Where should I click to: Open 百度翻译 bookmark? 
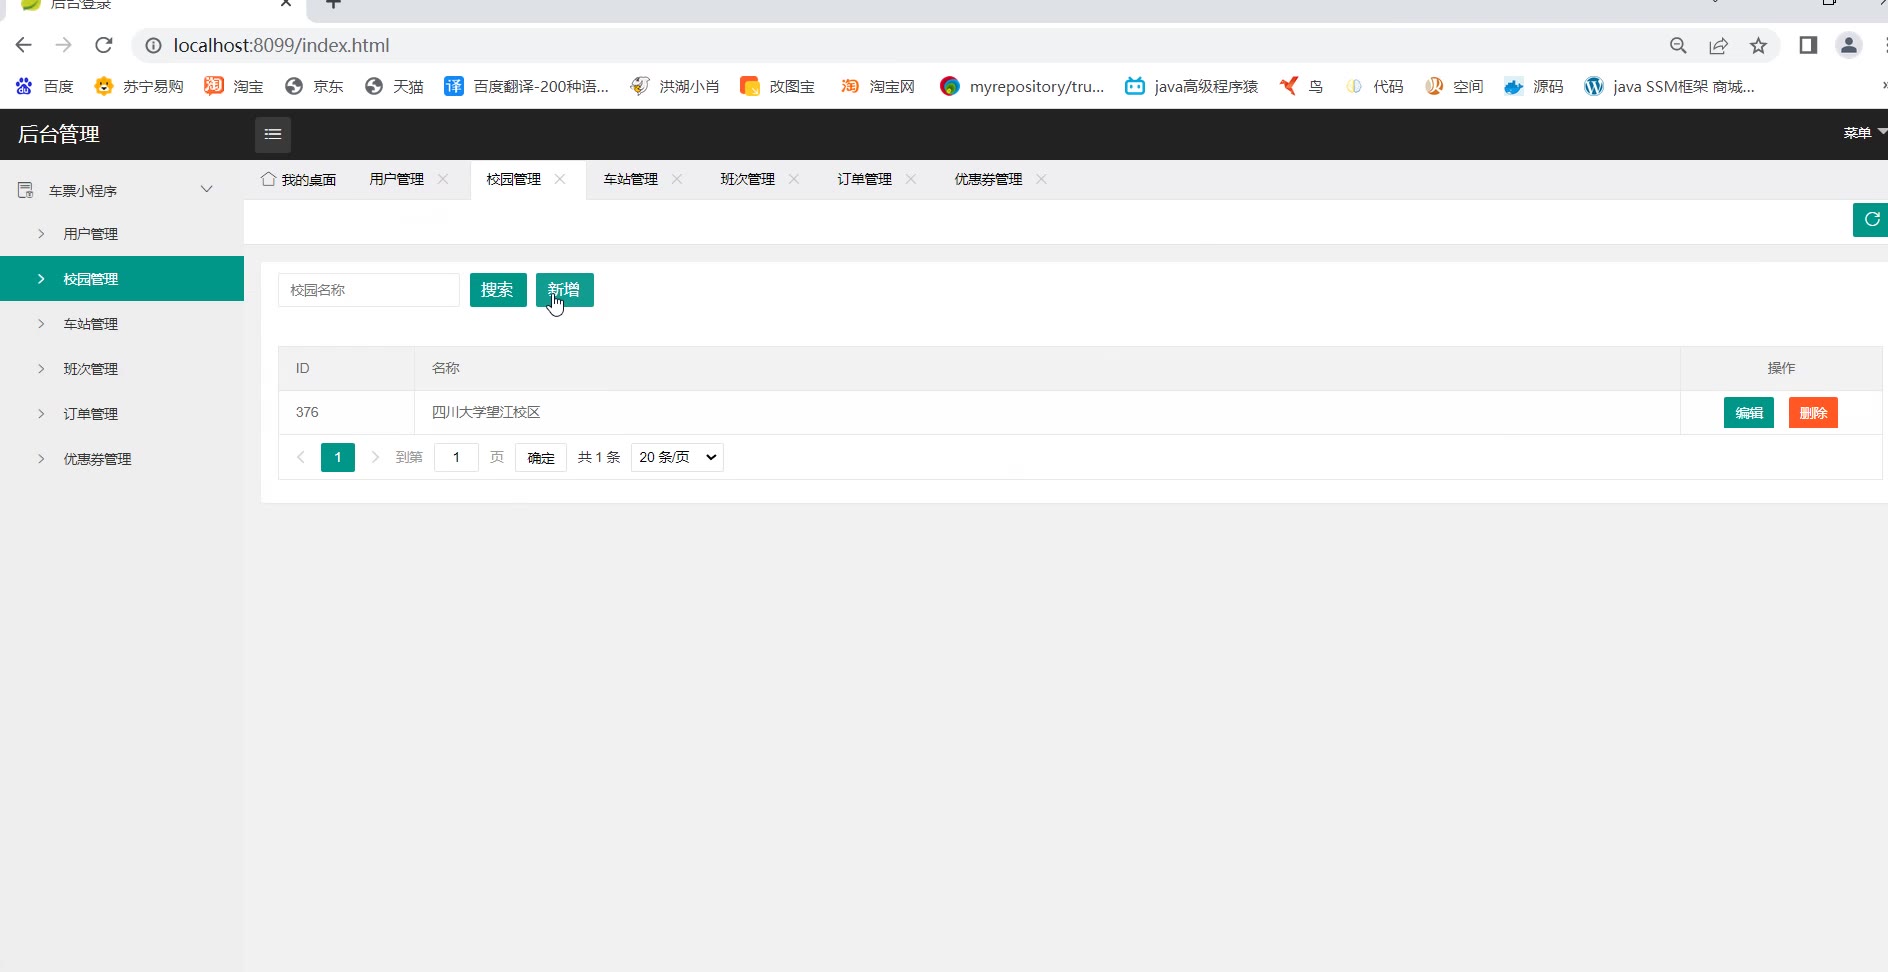tap(526, 87)
